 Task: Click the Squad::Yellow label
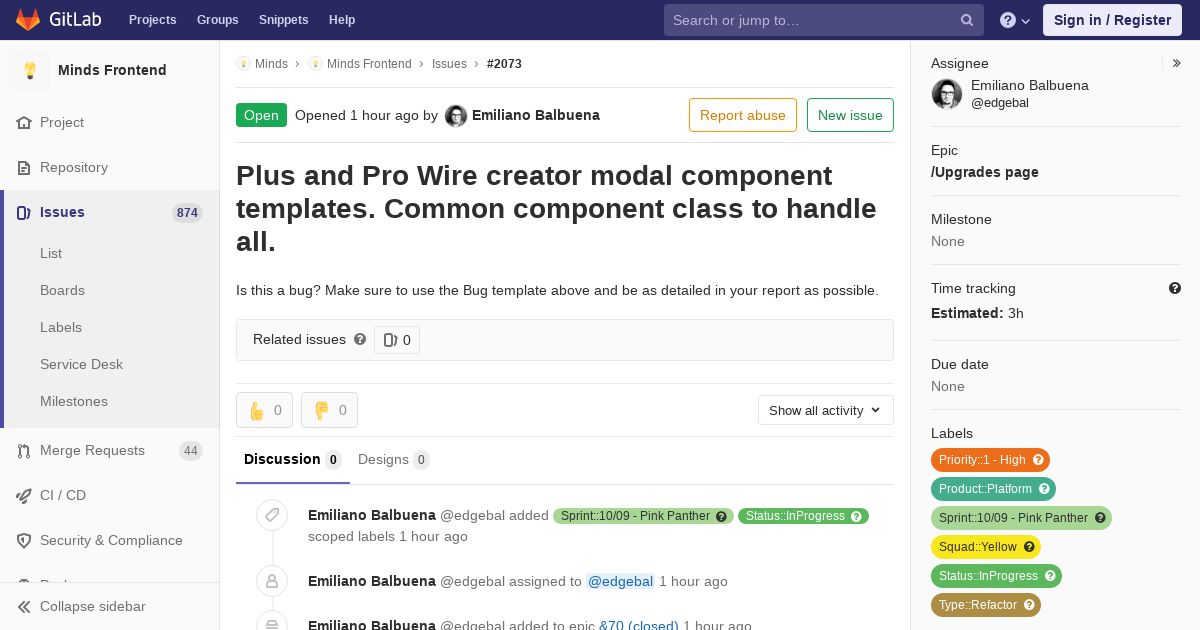986,547
